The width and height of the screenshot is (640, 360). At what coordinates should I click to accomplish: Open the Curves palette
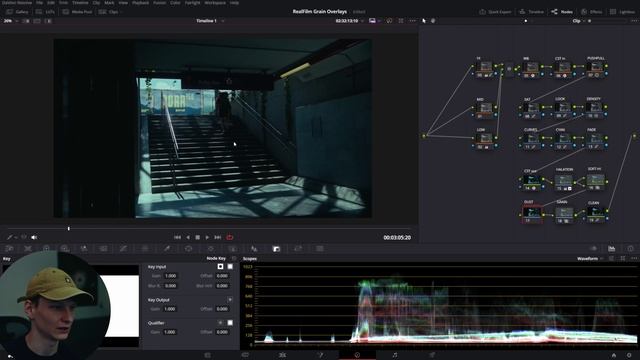click(123, 249)
